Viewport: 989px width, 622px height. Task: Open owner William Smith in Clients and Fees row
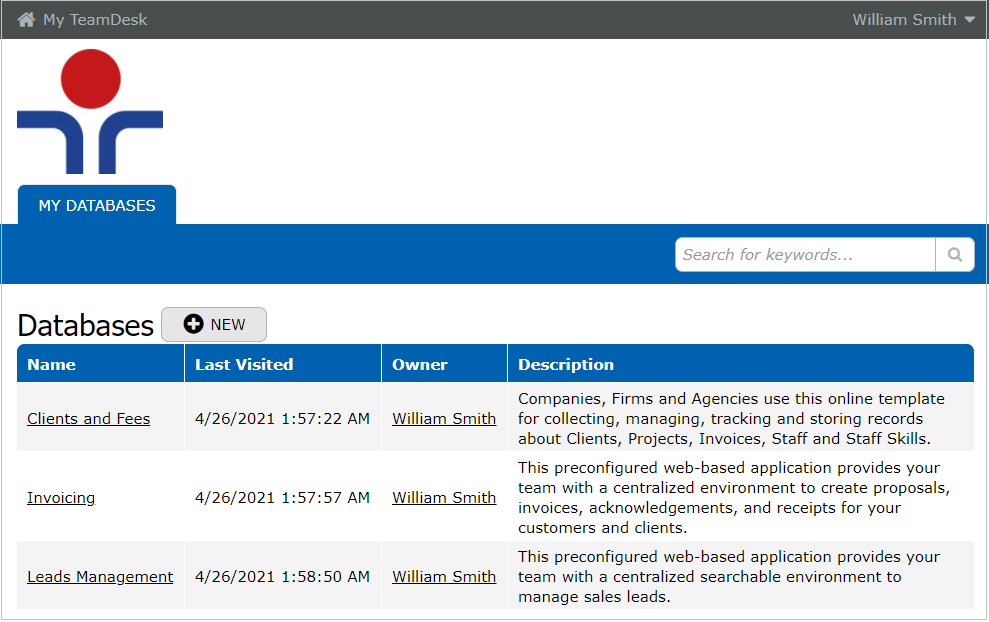(444, 419)
